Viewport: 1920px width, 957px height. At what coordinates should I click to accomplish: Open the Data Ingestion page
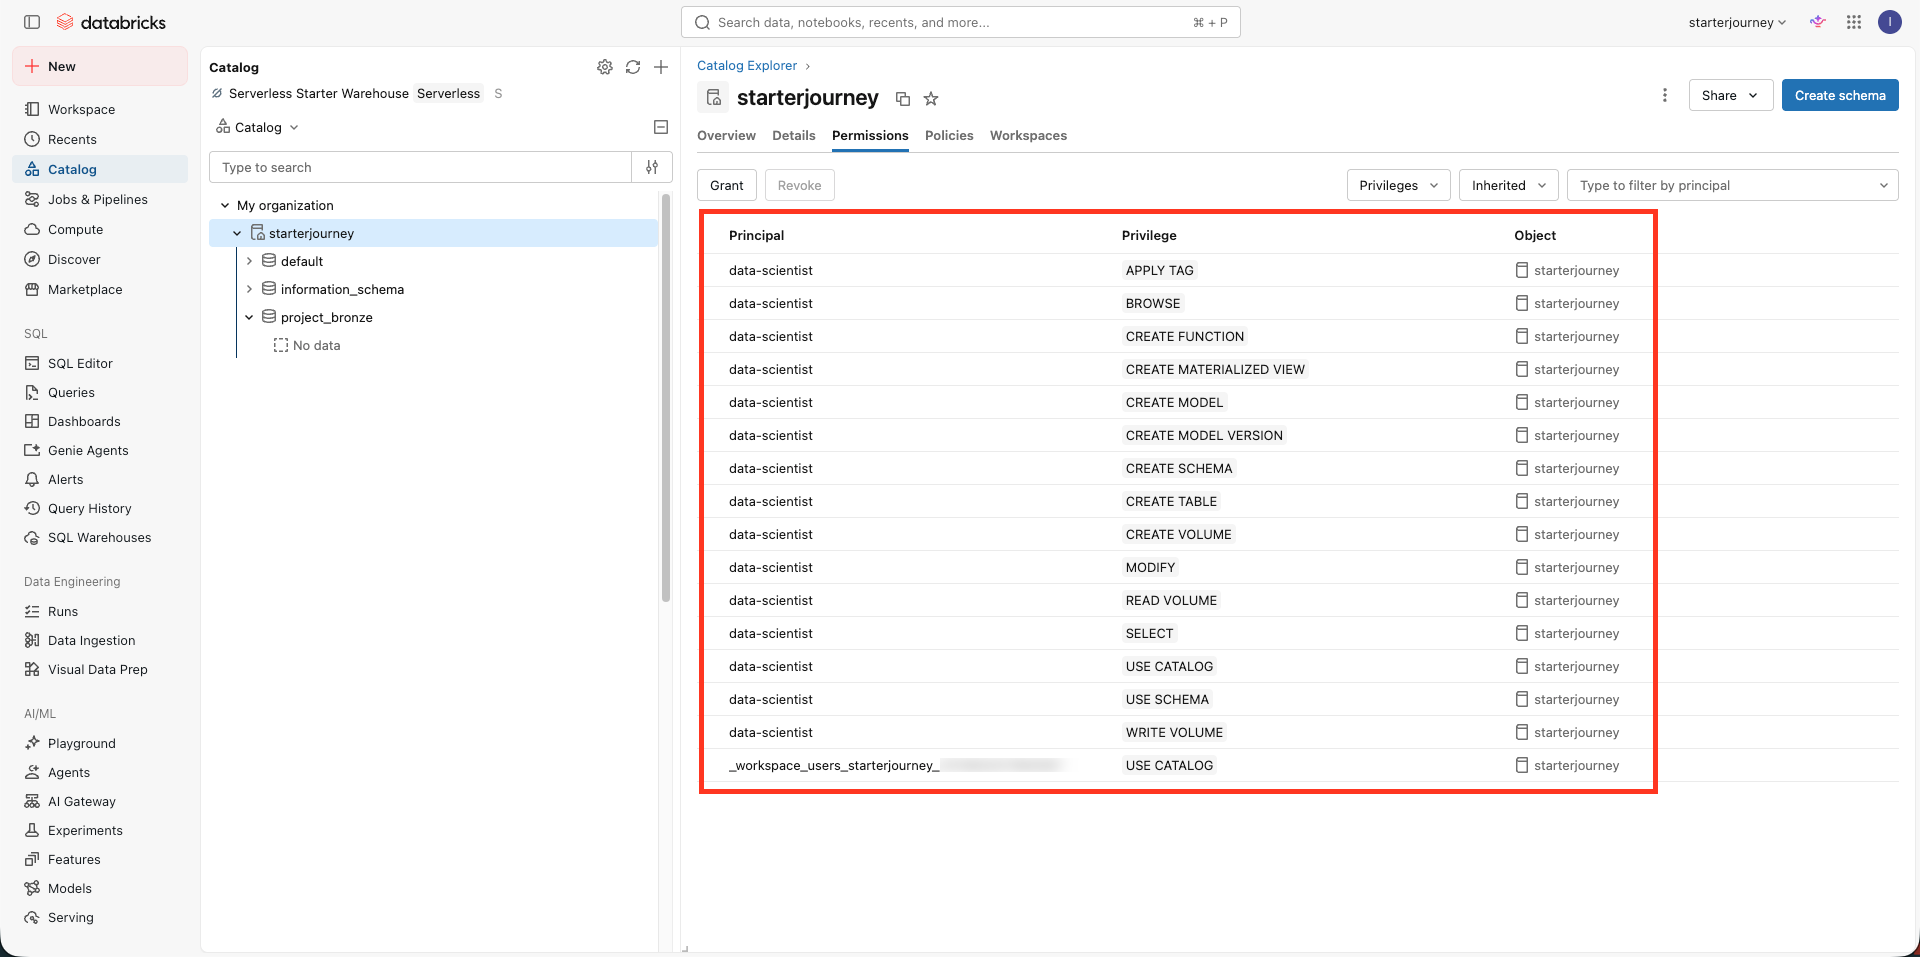(x=91, y=640)
